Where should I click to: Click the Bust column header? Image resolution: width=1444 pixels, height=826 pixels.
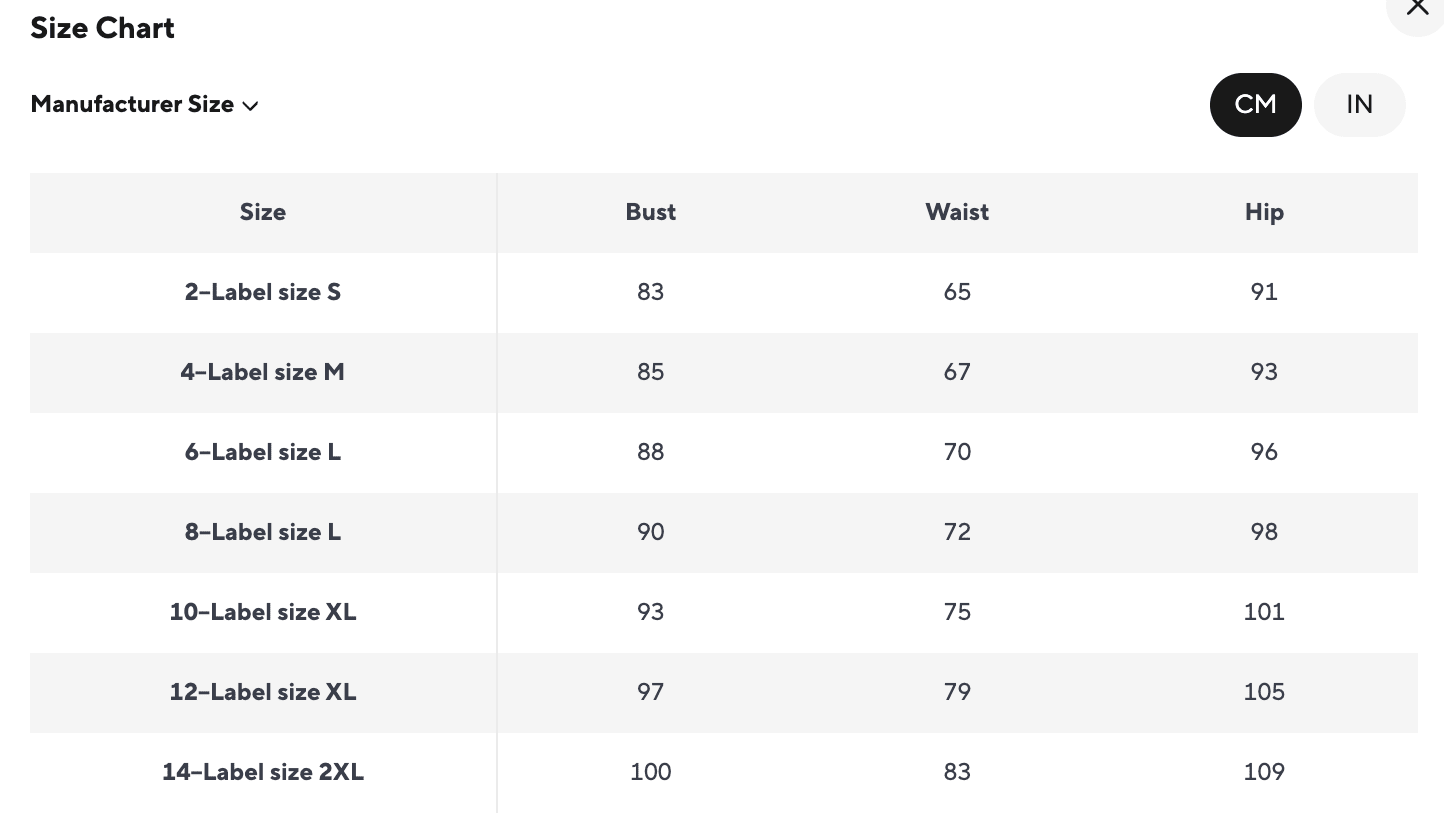650,212
